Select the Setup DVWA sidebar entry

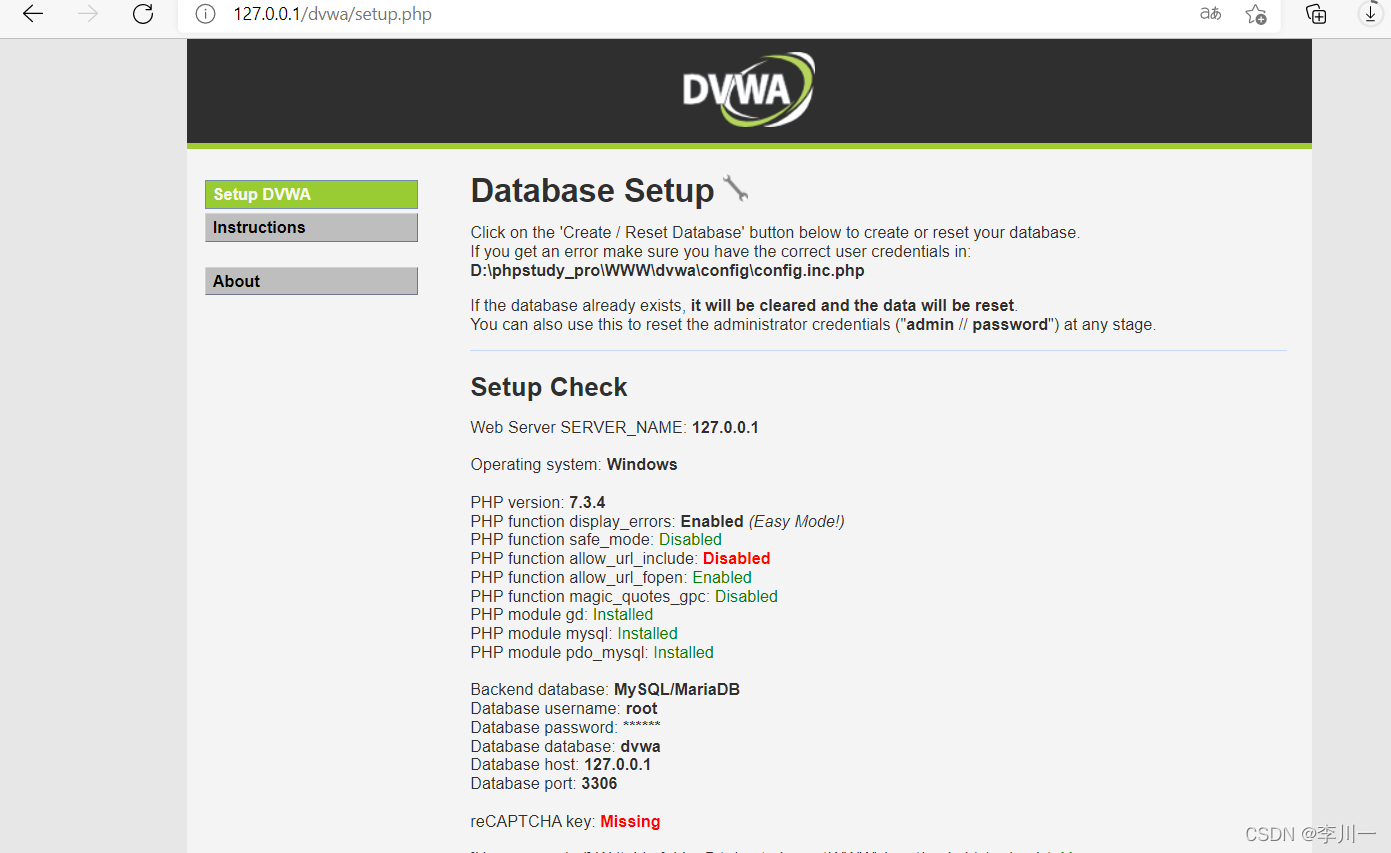pos(311,193)
